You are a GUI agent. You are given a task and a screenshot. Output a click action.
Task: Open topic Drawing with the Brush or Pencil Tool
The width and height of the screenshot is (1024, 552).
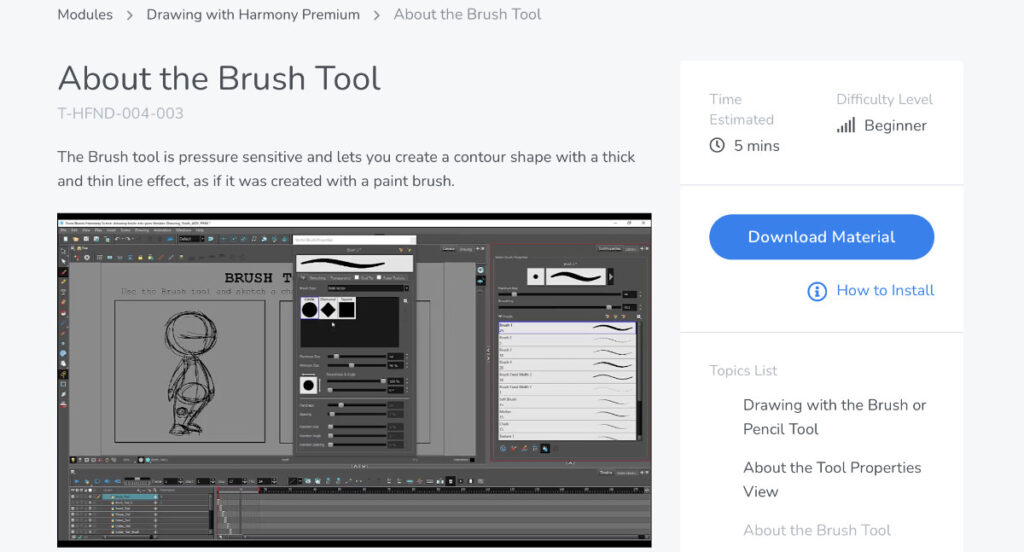(835, 417)
